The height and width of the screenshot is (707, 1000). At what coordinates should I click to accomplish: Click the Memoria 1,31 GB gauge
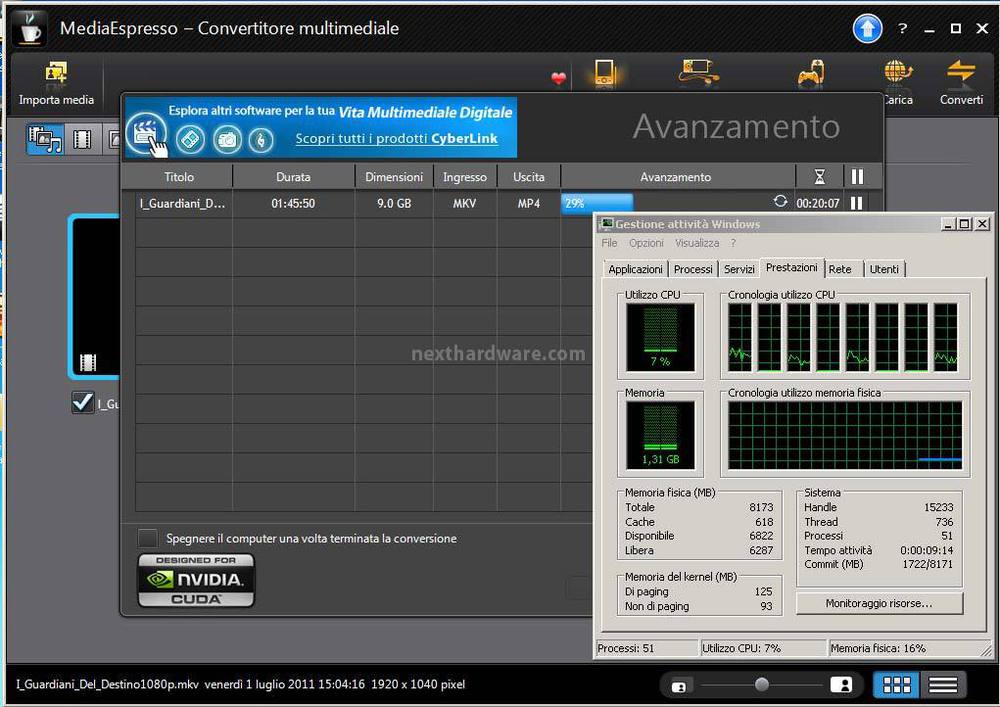point(660,435)
